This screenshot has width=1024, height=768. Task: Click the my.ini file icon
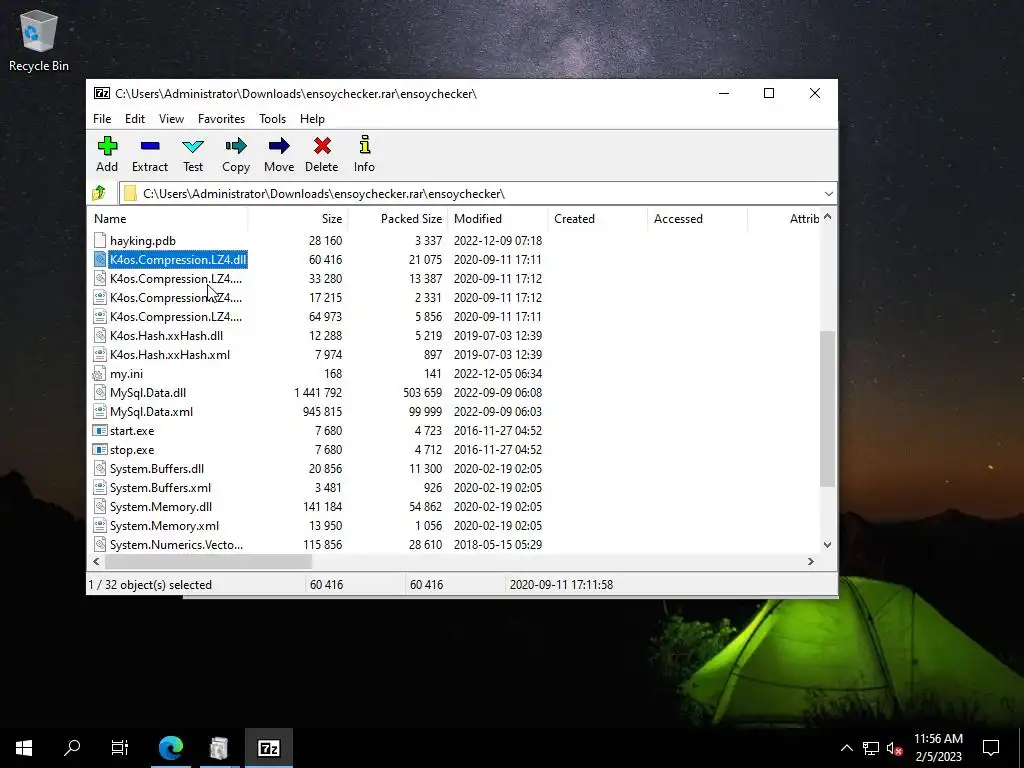click(99, 374)
